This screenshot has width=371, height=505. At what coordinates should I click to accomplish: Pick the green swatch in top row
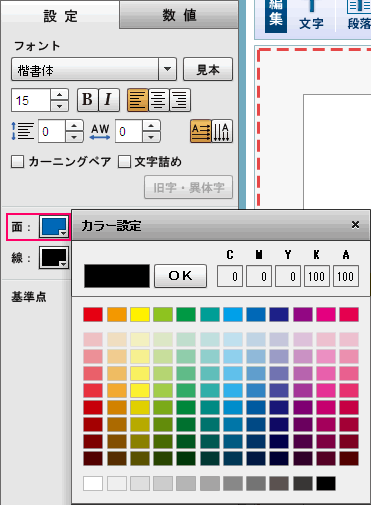click(x=186, y=315)
